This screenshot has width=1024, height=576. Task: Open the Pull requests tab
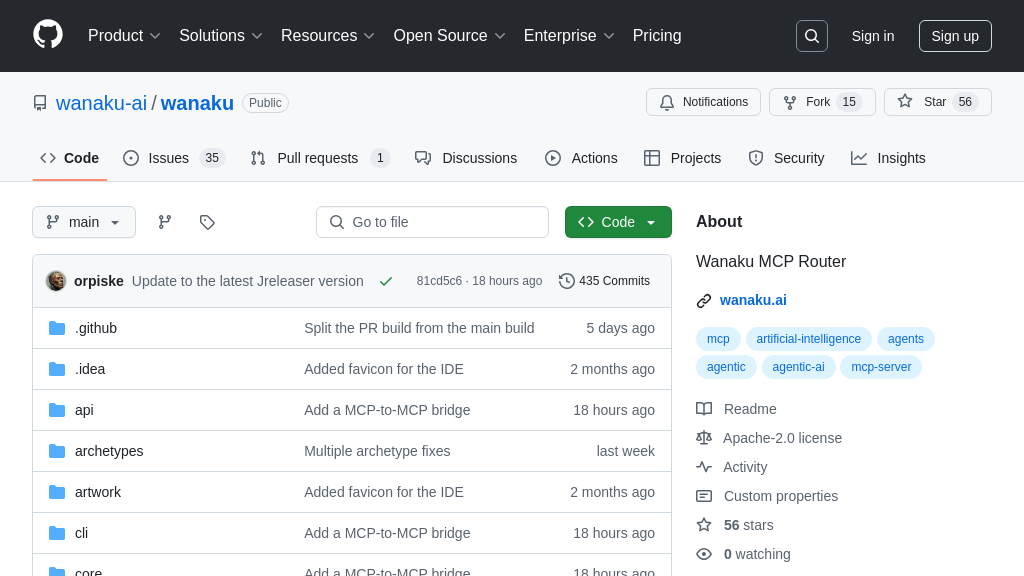(x=320, y=158)
